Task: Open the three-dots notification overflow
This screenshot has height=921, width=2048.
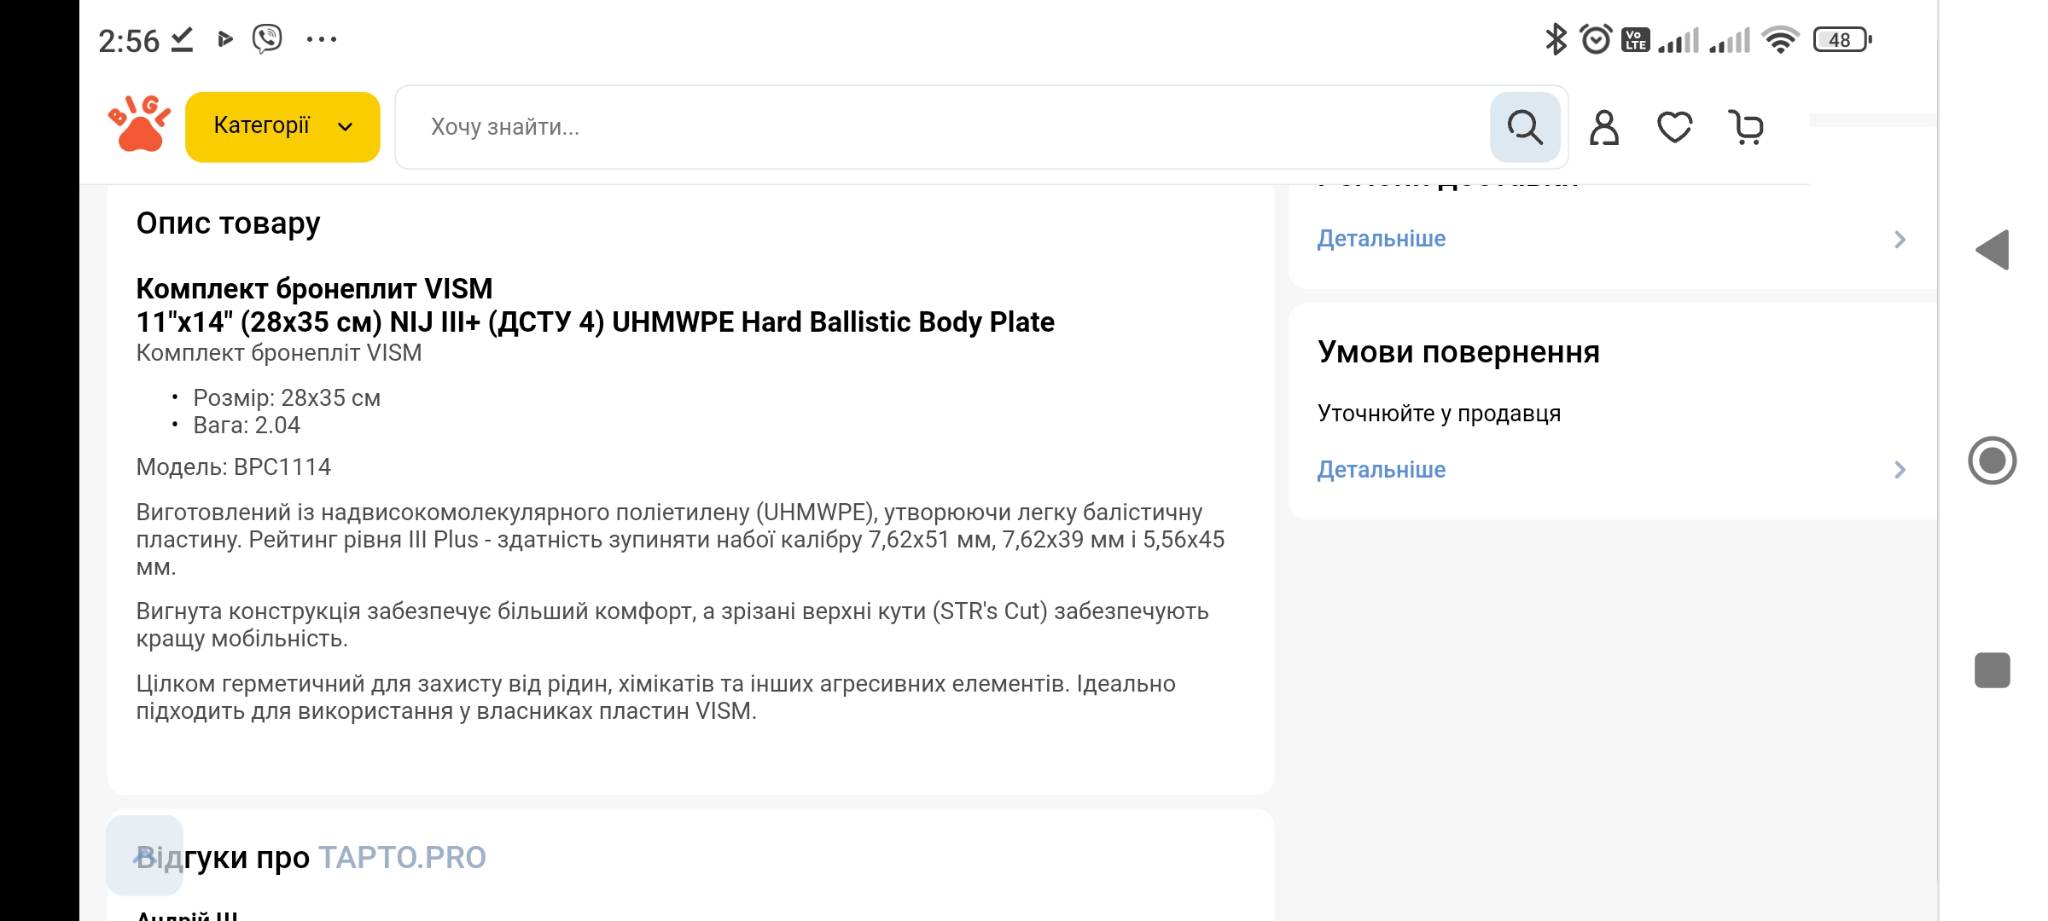Action: click(x=321, y=40)
